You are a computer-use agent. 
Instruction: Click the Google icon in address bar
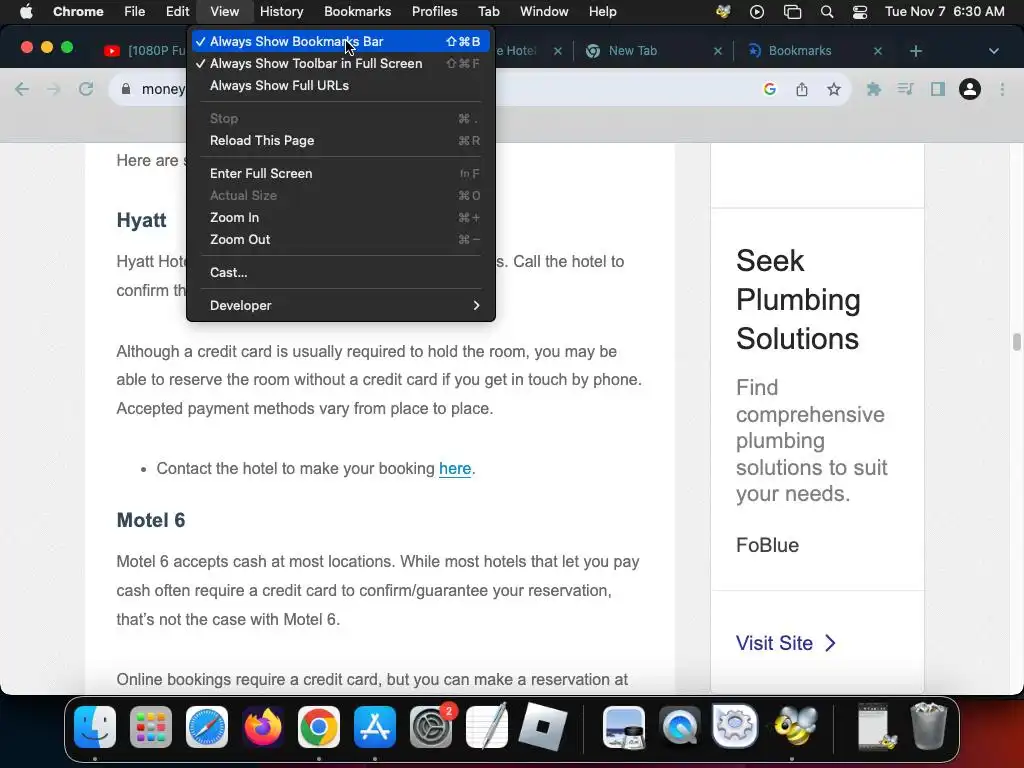(x=770, y=89)
